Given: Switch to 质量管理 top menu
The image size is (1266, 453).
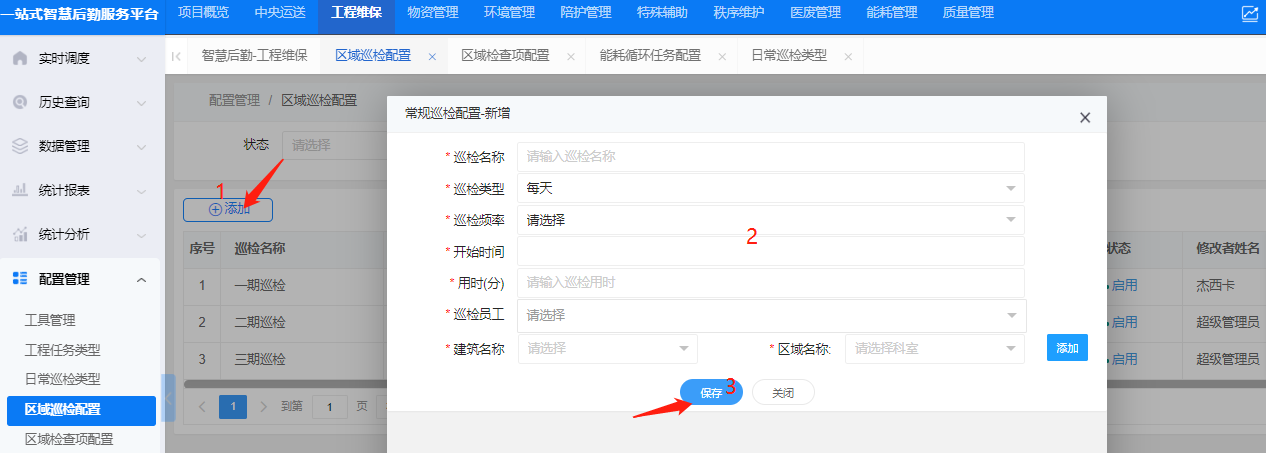Looking at the screenshot, I should pyautogui.click(x=968, y=13).
